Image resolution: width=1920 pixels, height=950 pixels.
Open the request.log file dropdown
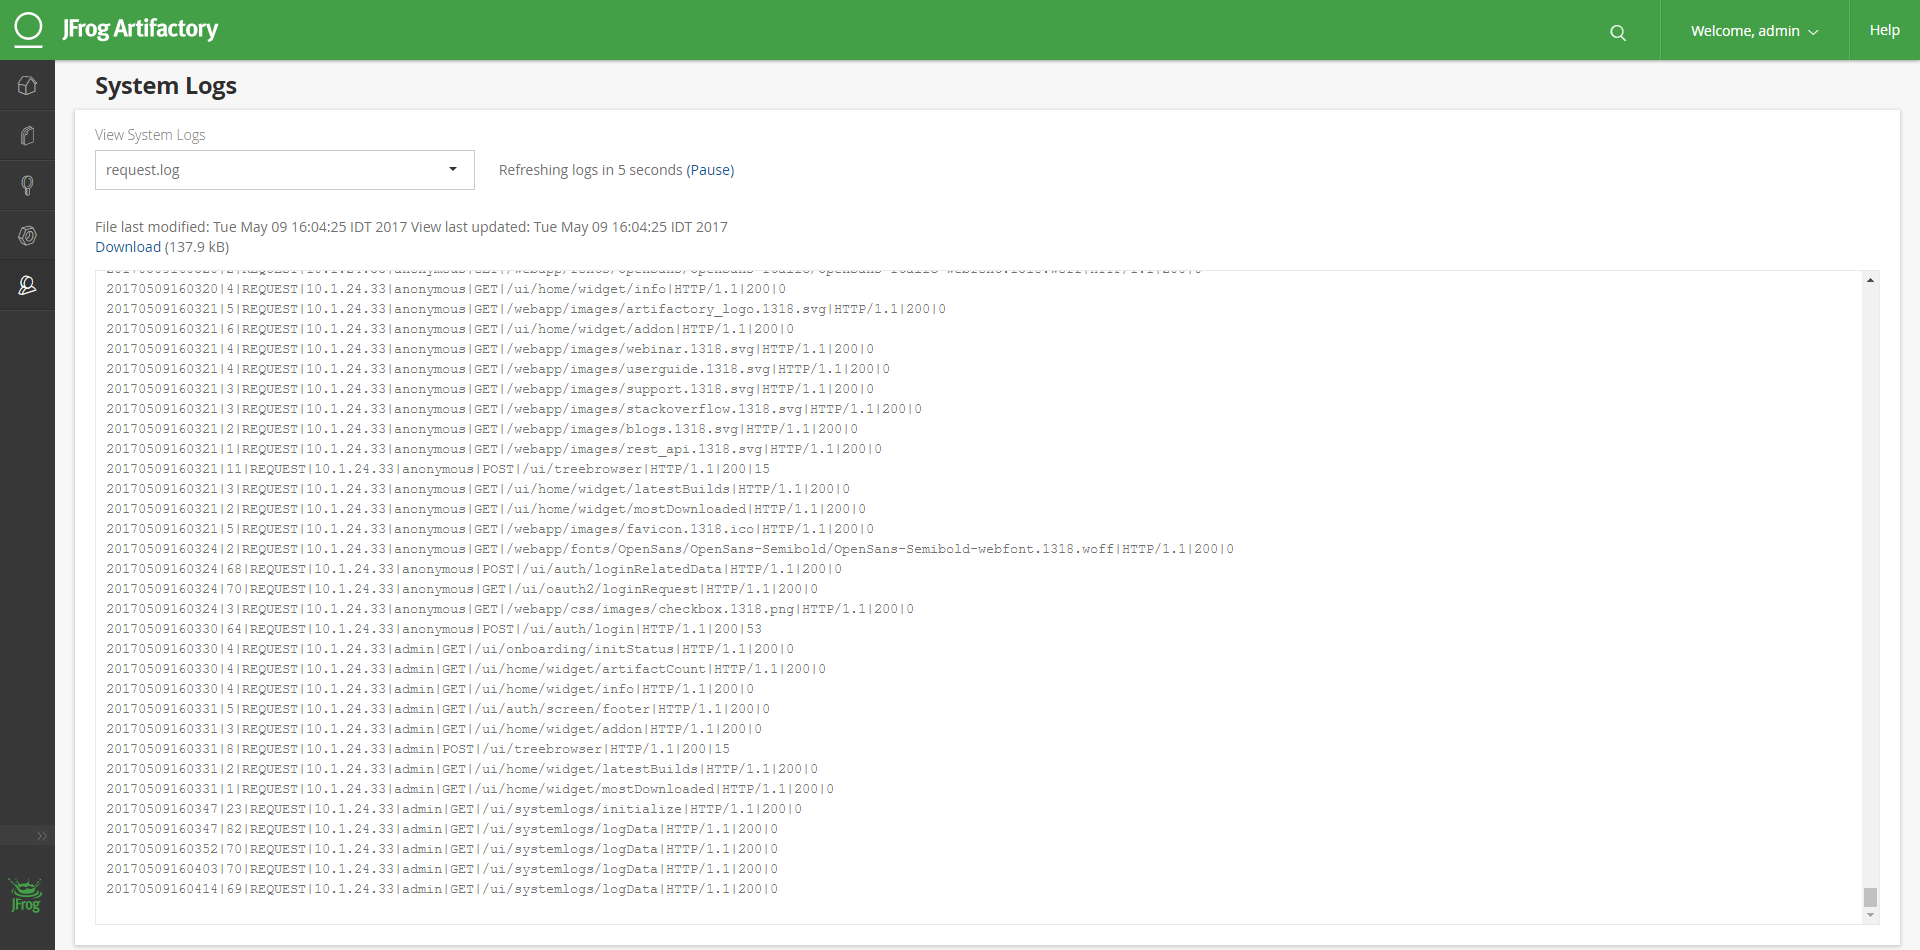284,170
